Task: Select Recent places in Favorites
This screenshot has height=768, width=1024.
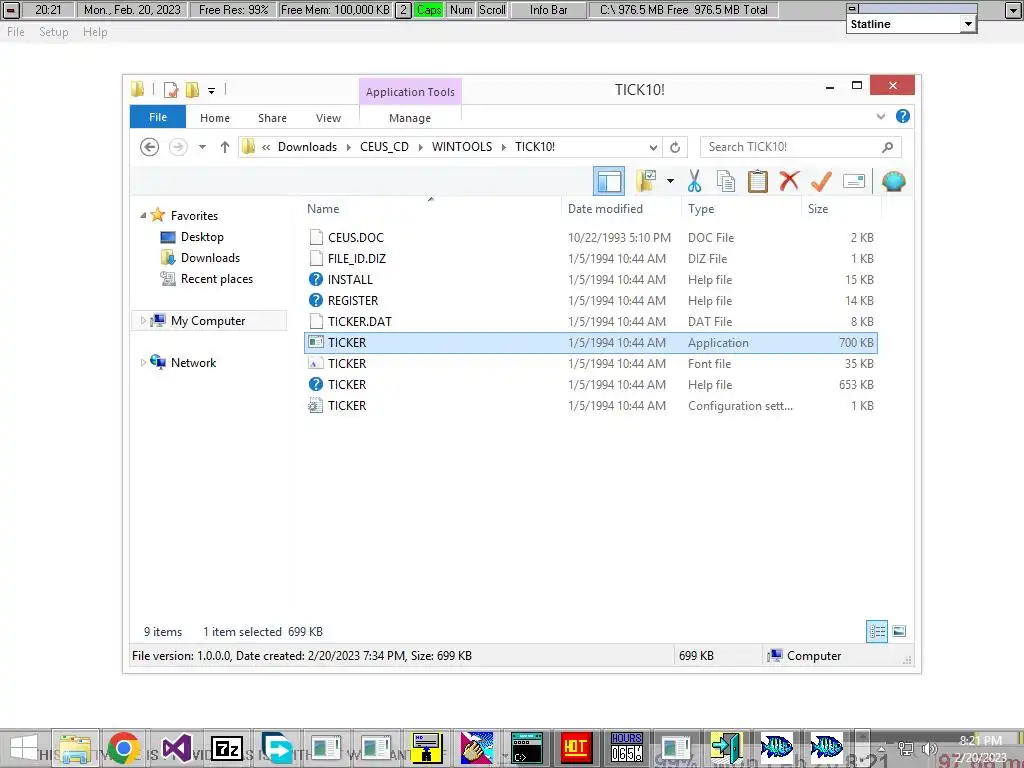Action: [x=217, y=279]
